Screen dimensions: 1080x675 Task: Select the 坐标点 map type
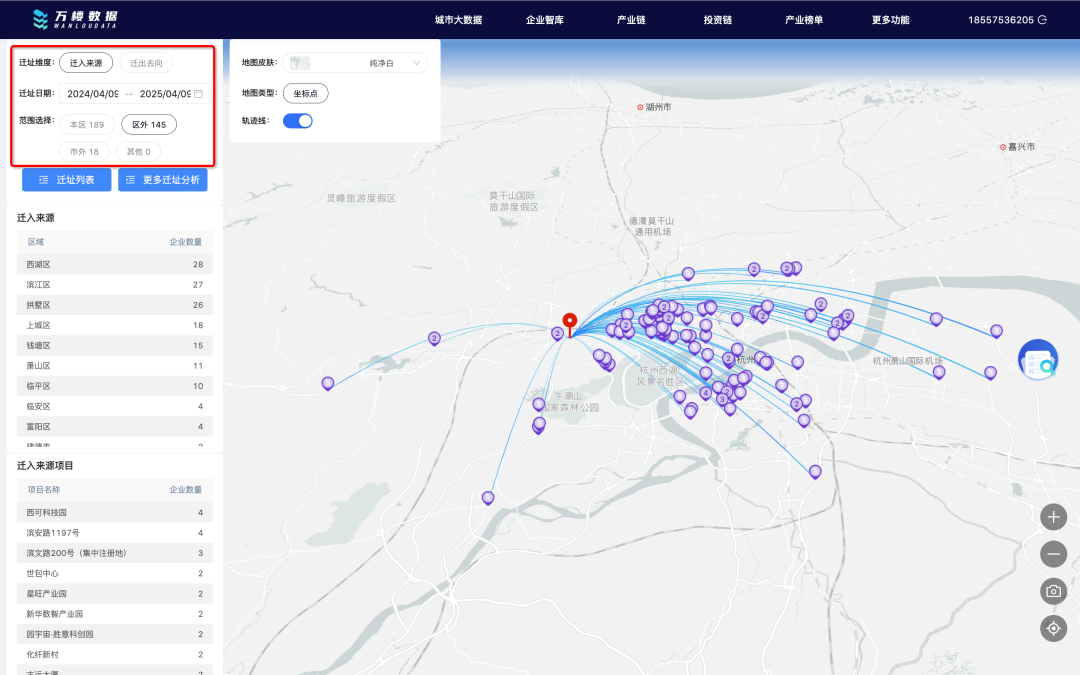[x=306, y=93]
